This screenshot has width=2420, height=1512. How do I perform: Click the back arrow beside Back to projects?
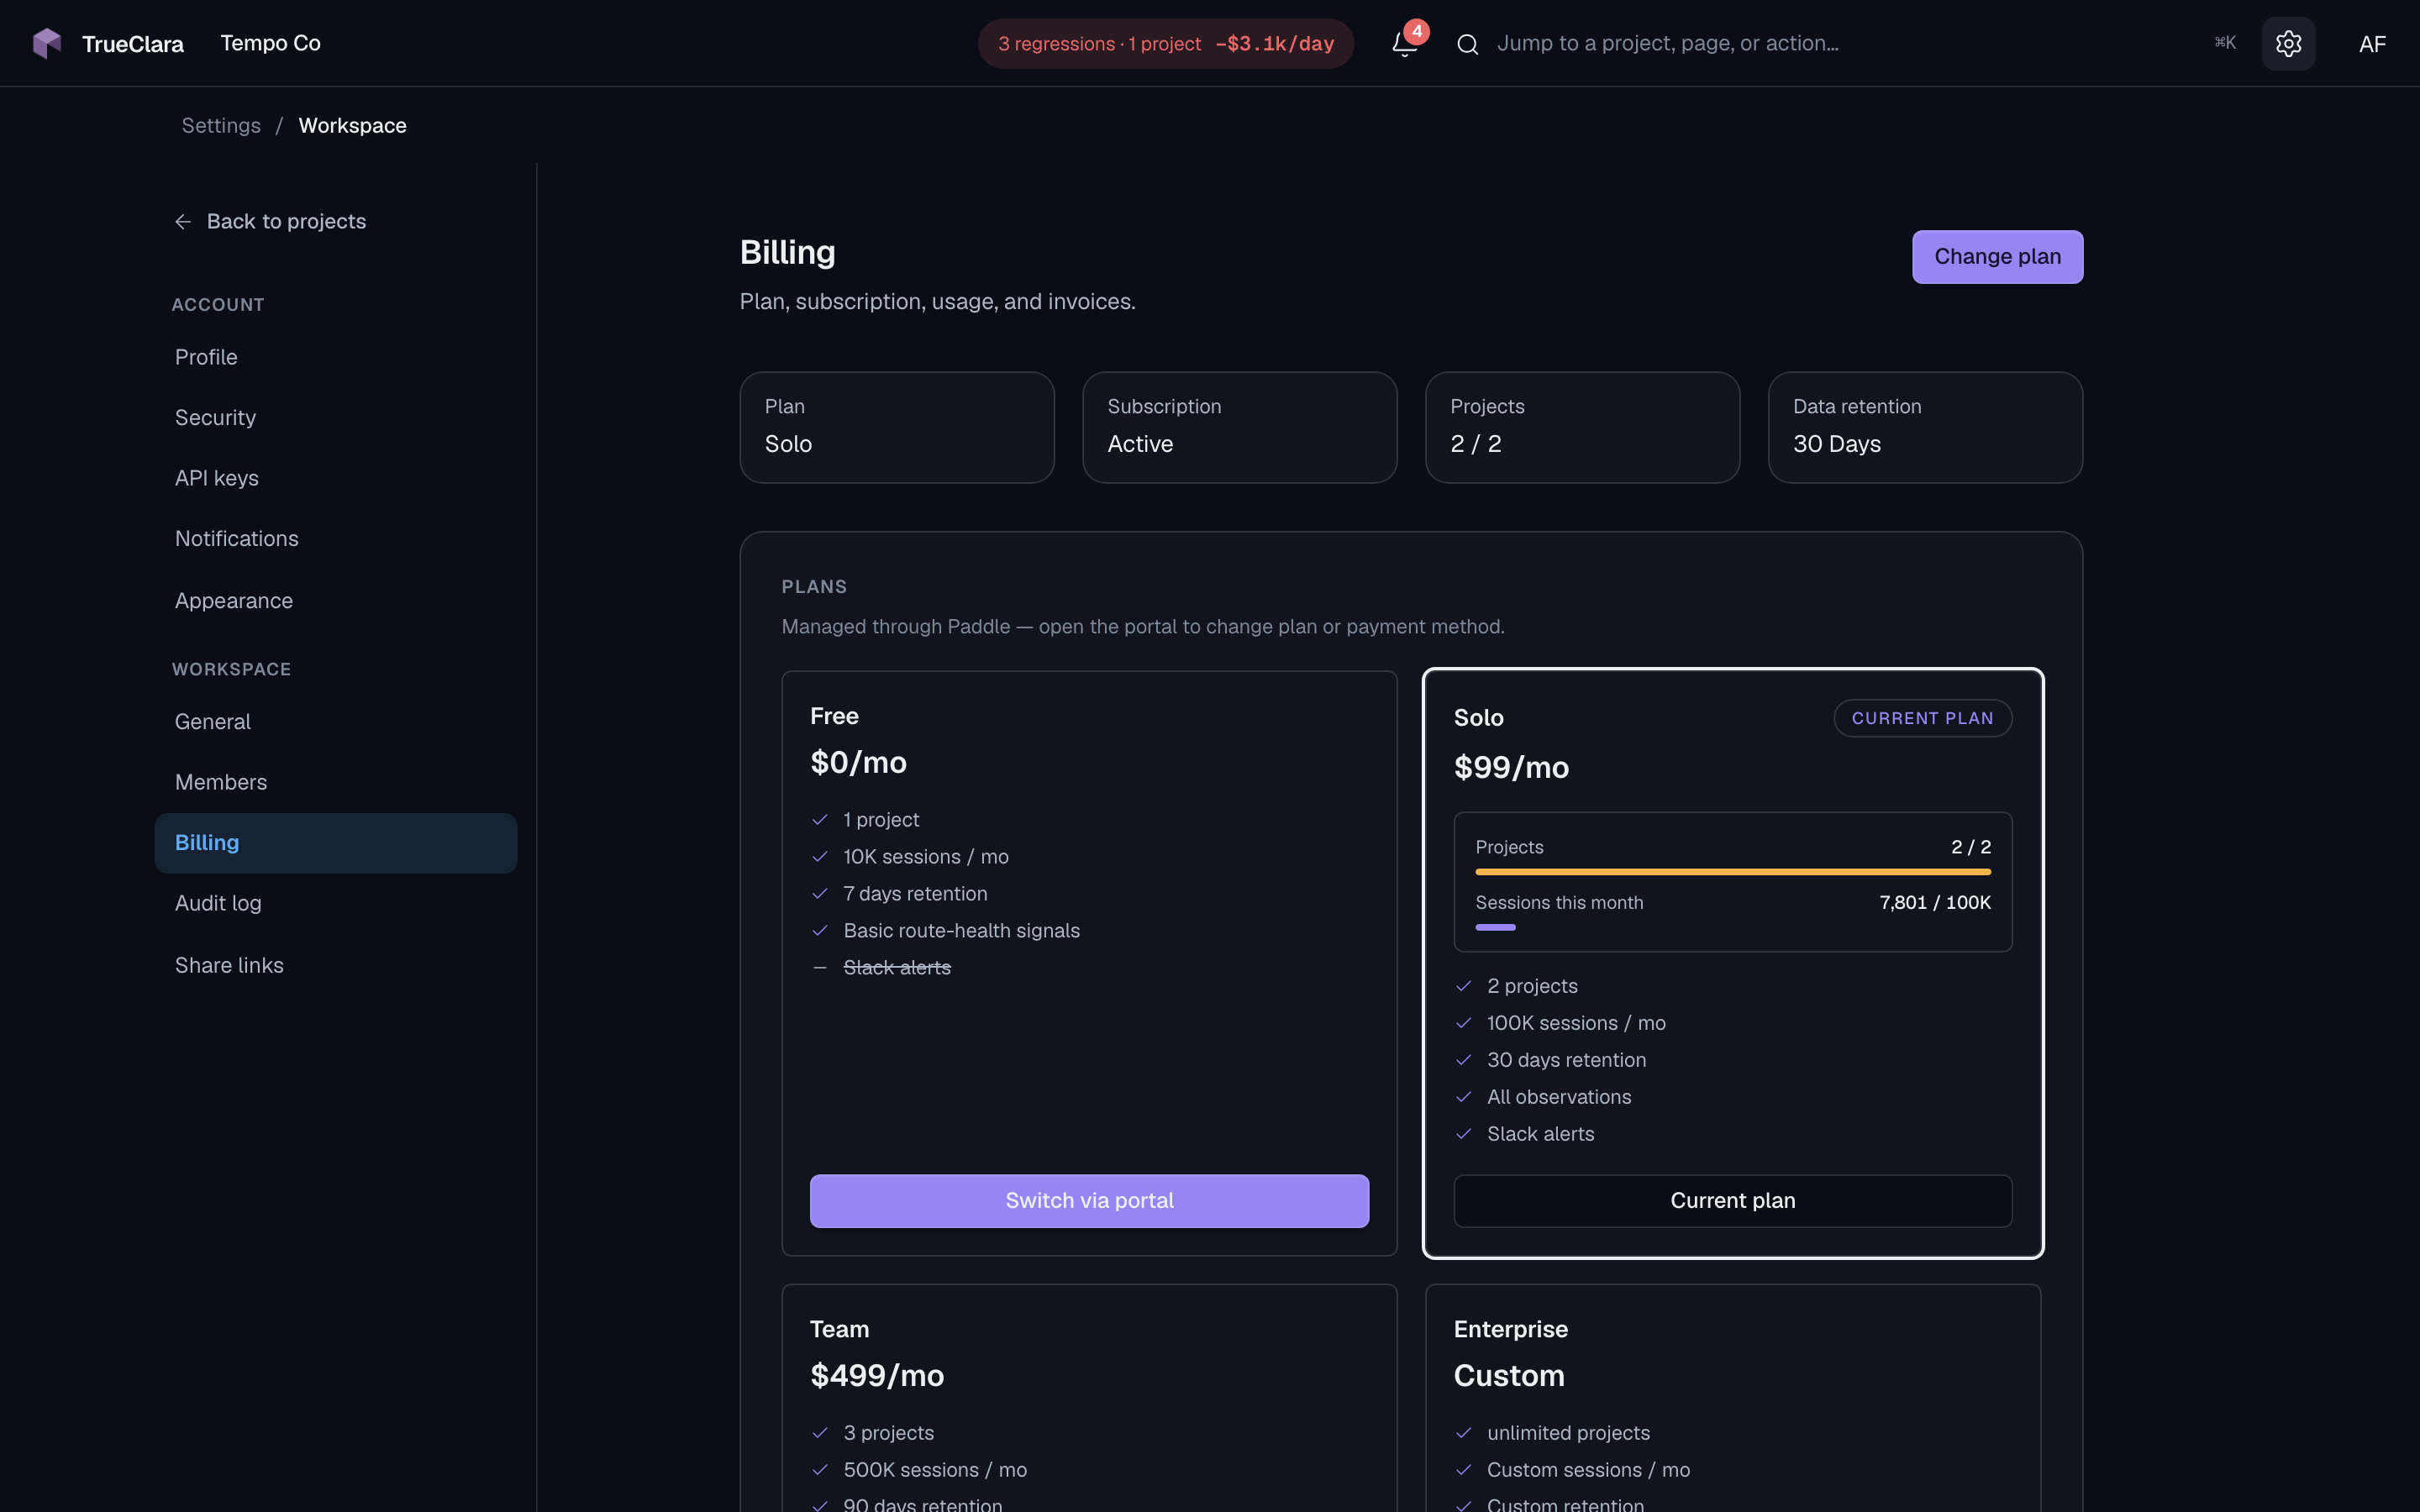[183, 222]
